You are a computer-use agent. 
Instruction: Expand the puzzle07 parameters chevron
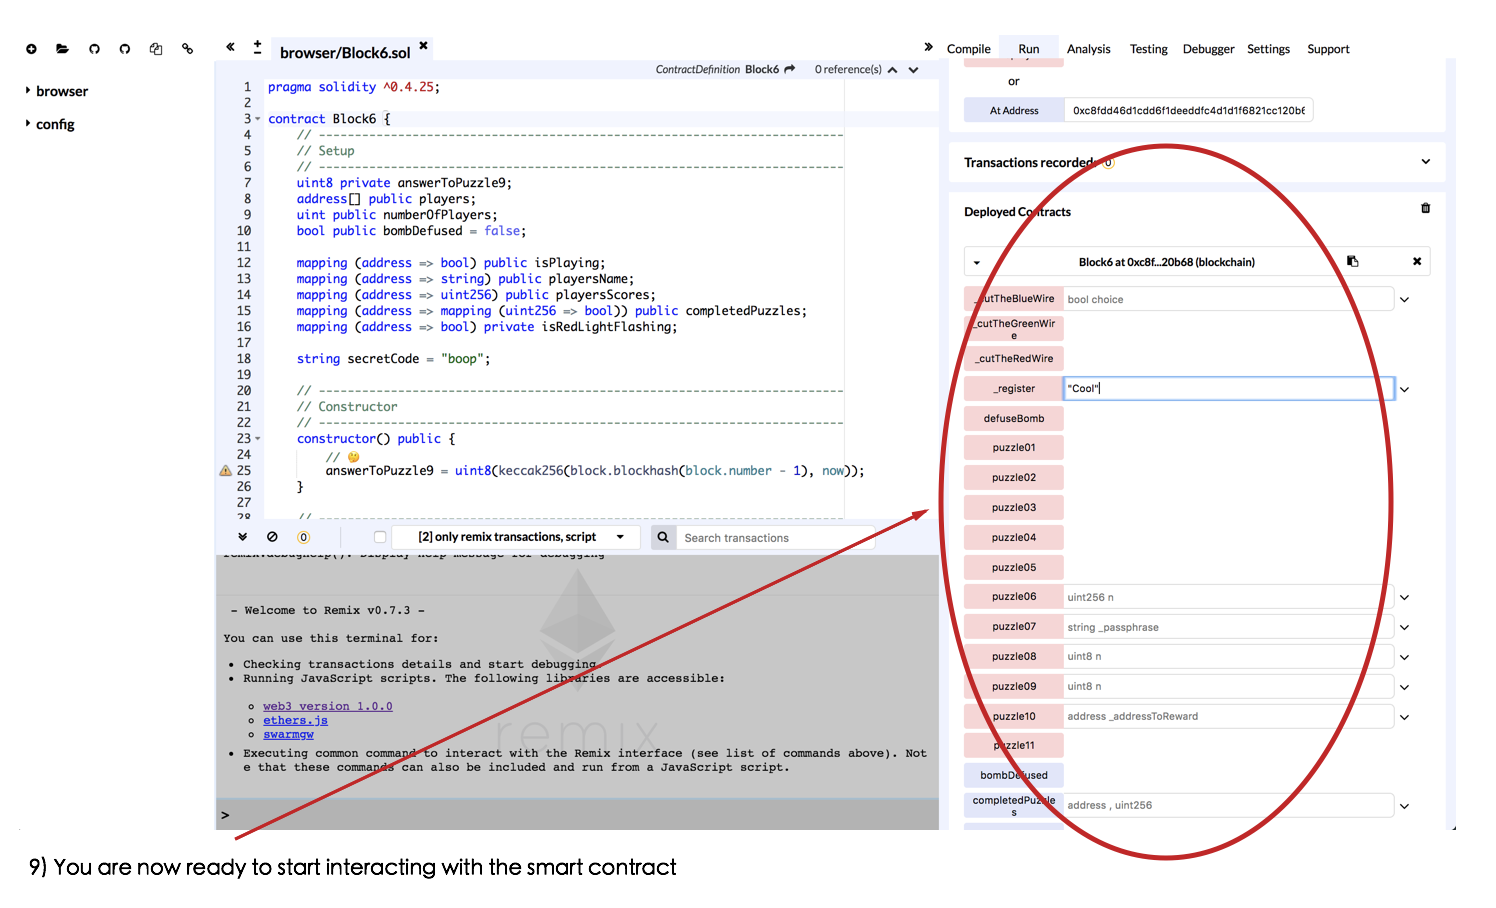1404,628
